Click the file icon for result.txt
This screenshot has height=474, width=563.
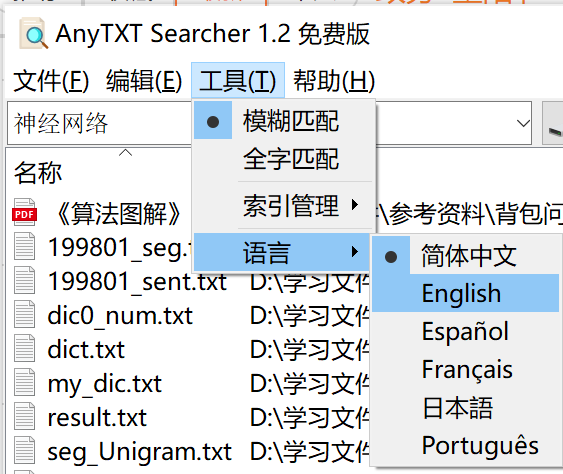coord(24,417)
